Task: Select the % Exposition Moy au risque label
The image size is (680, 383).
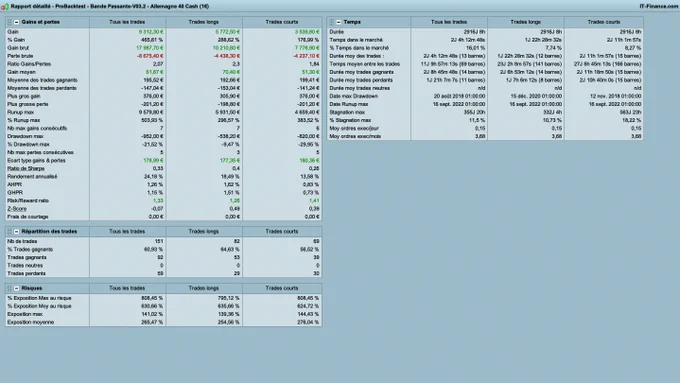Action: pos(39,307)
